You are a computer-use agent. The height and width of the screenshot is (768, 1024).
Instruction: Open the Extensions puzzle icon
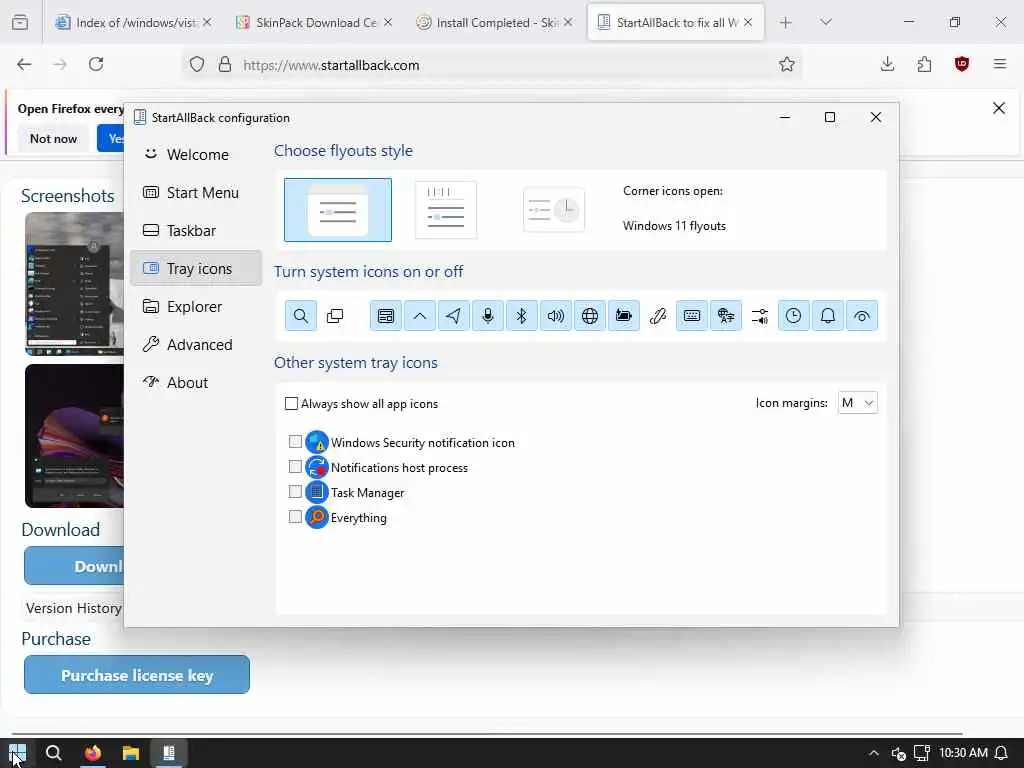(924, 64)
